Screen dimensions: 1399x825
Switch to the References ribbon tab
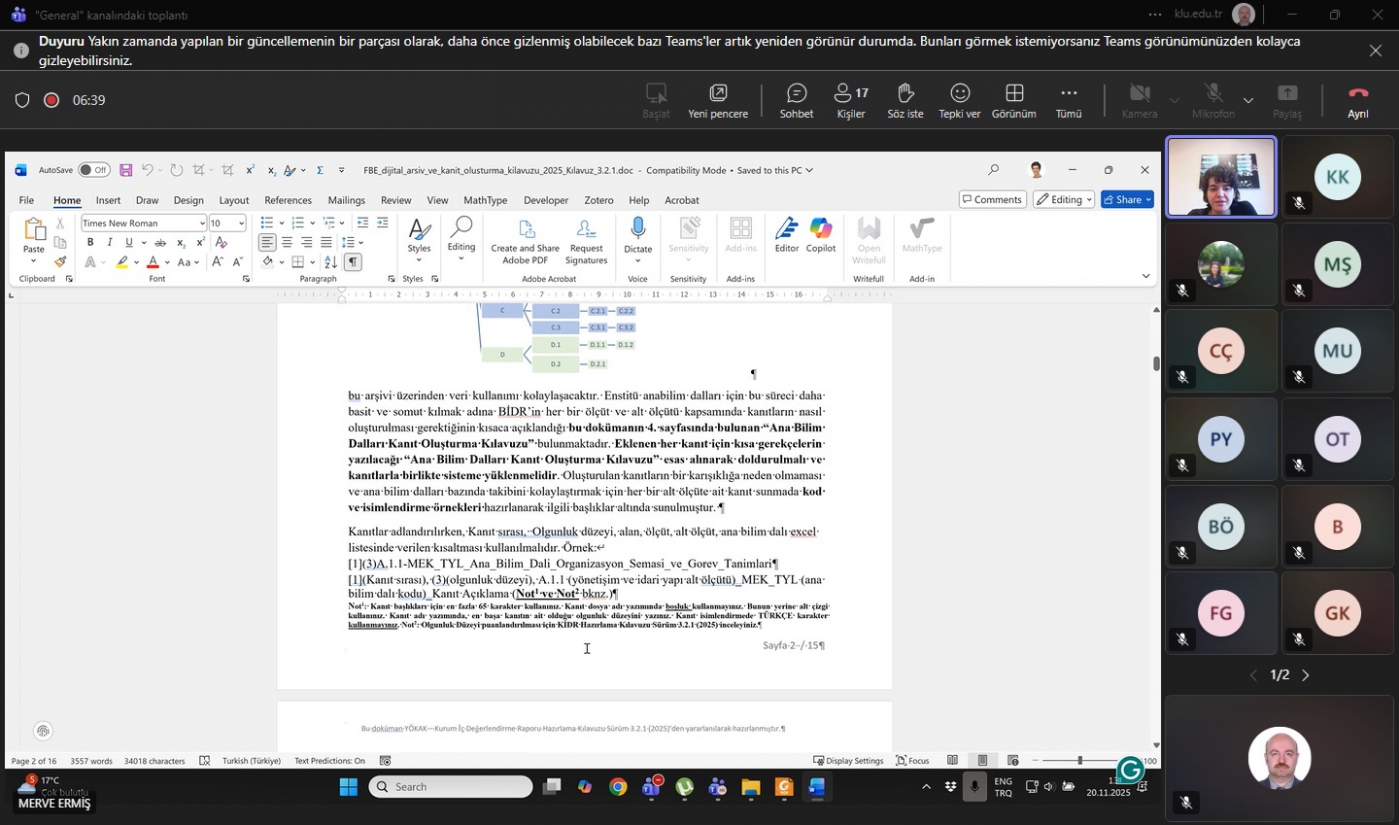[288, 200]
